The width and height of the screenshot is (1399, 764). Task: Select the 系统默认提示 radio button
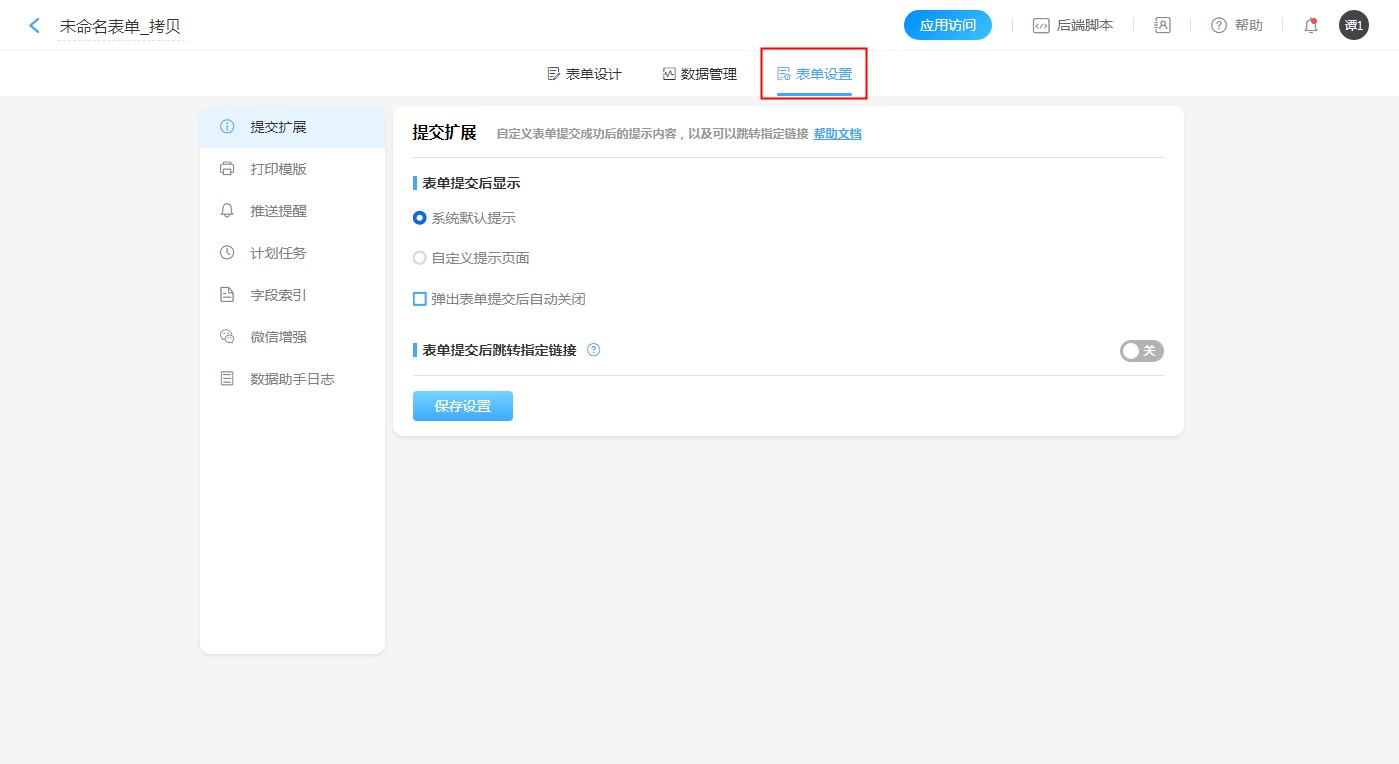420,218
